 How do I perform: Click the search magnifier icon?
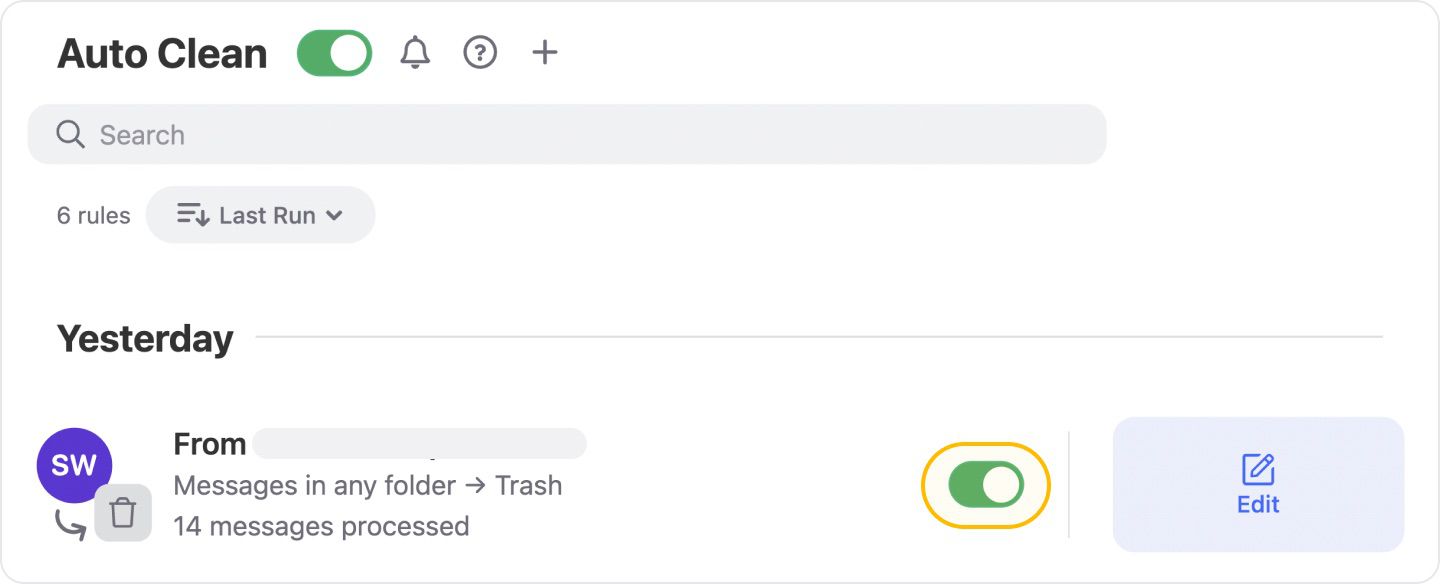pyautogui.click(x=68, y=134)
